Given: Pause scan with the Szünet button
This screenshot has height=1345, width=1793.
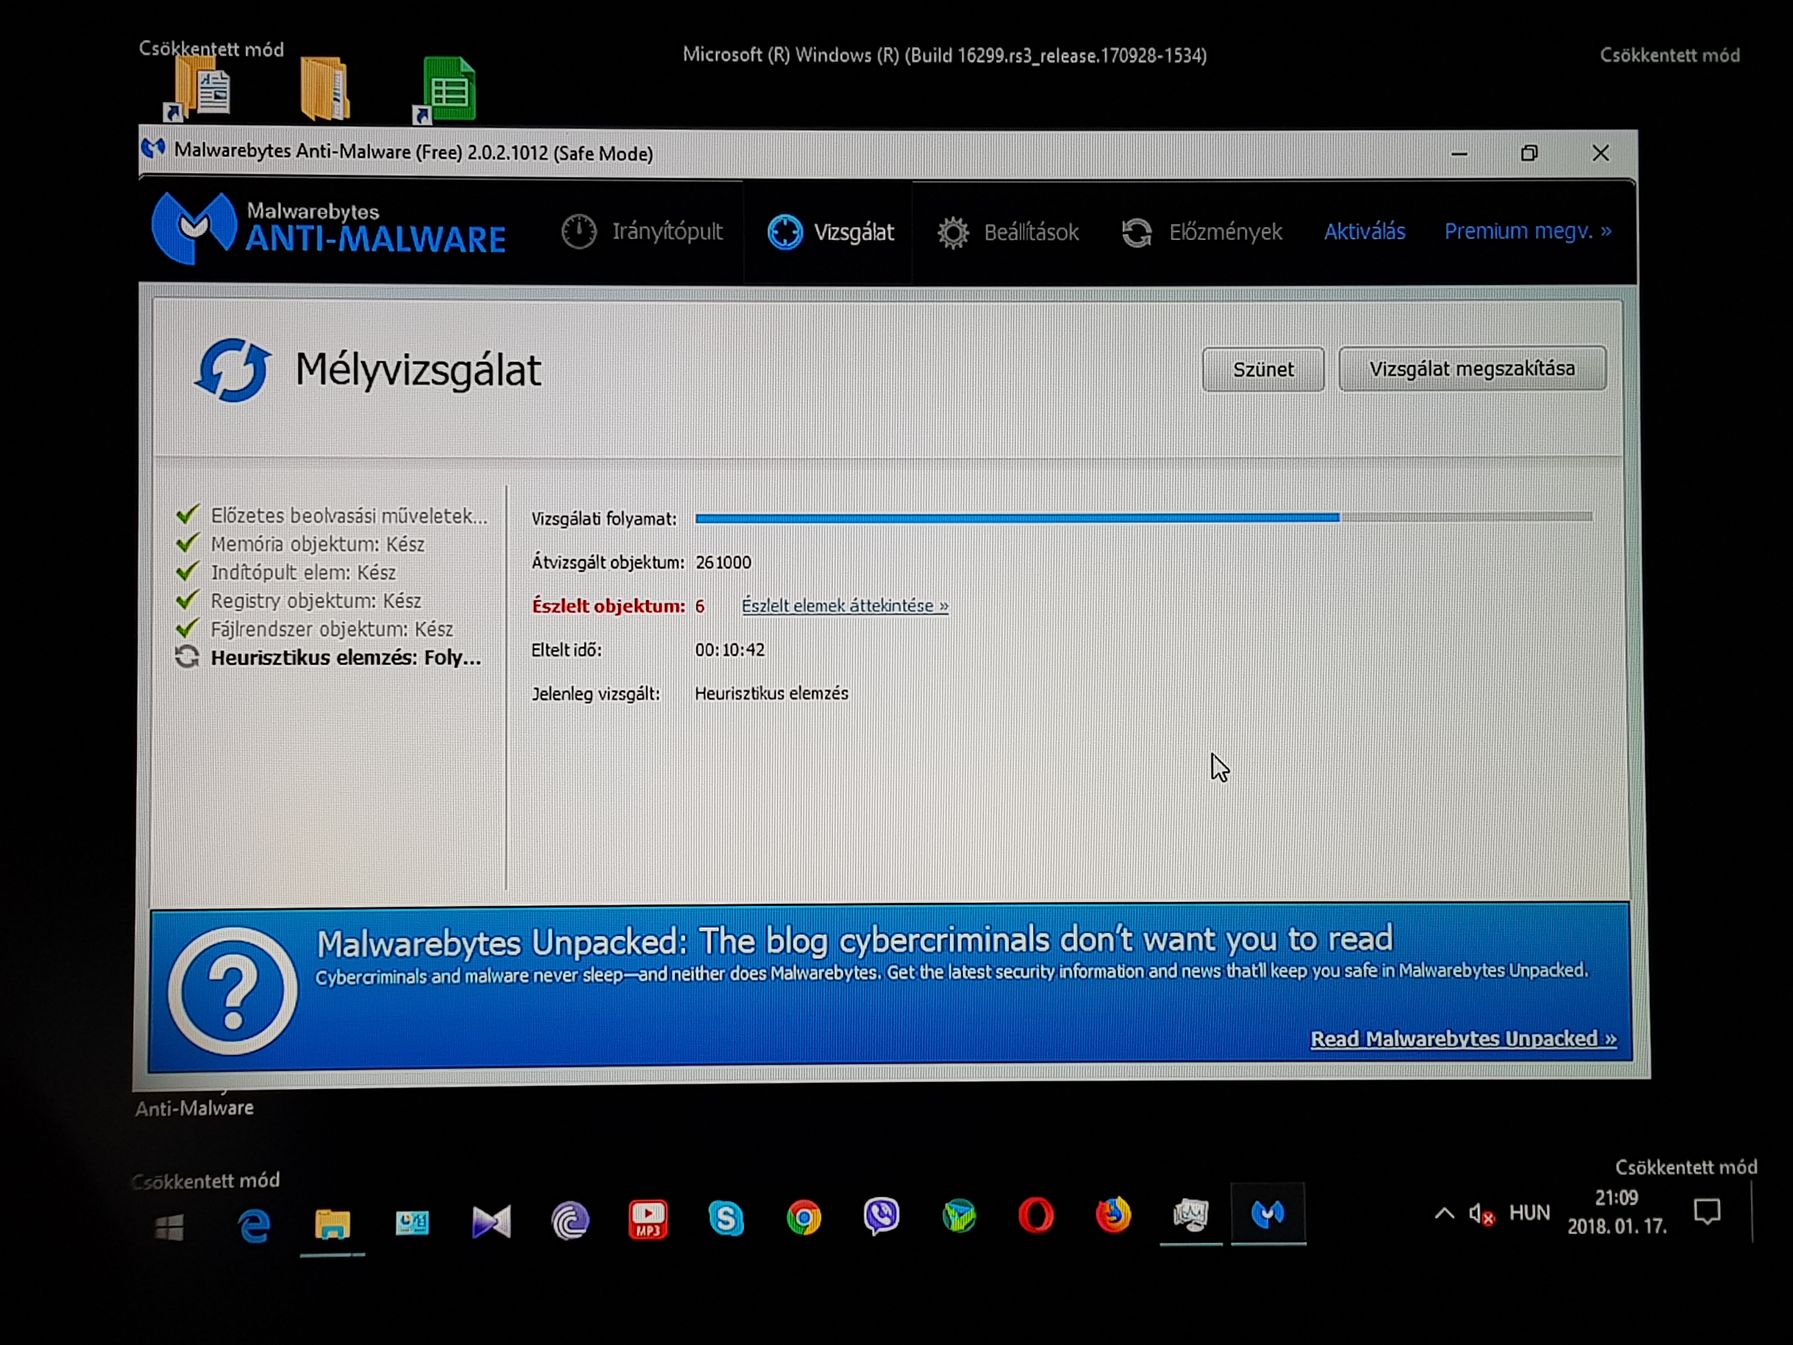Looking at the screenshot, I should (1263, 369).
